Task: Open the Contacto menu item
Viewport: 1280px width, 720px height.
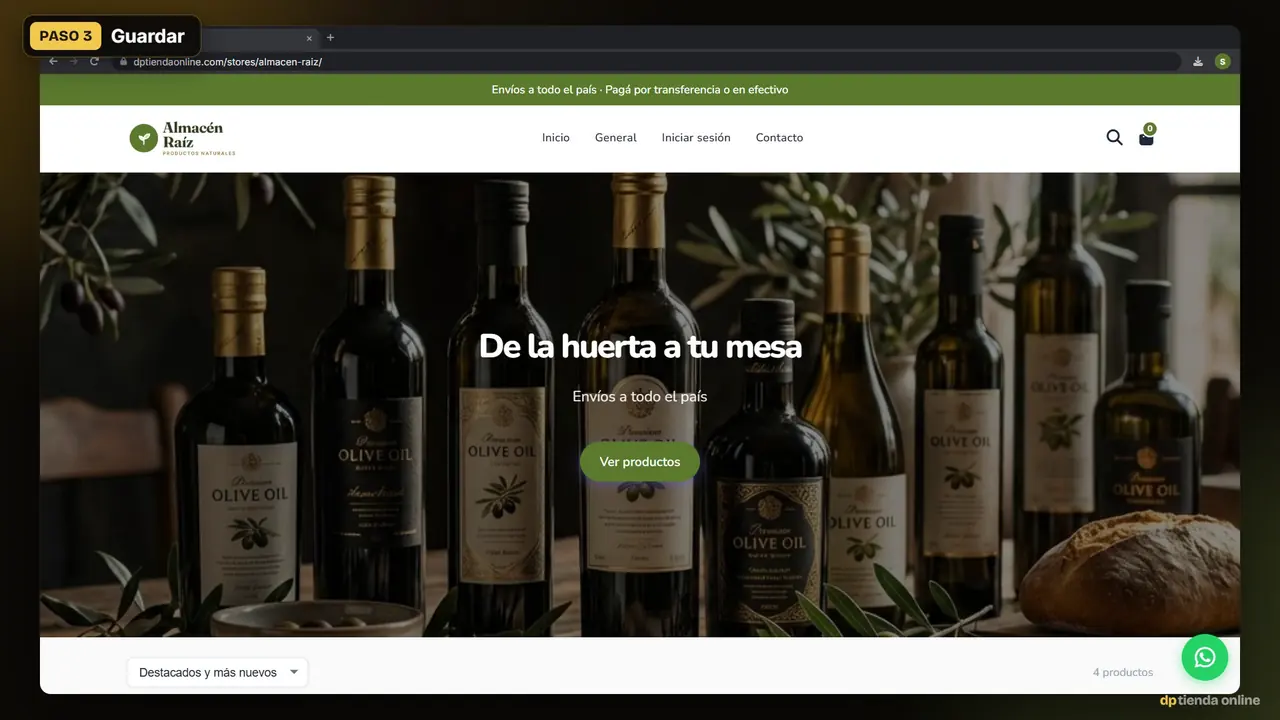Action: [779, 138]
